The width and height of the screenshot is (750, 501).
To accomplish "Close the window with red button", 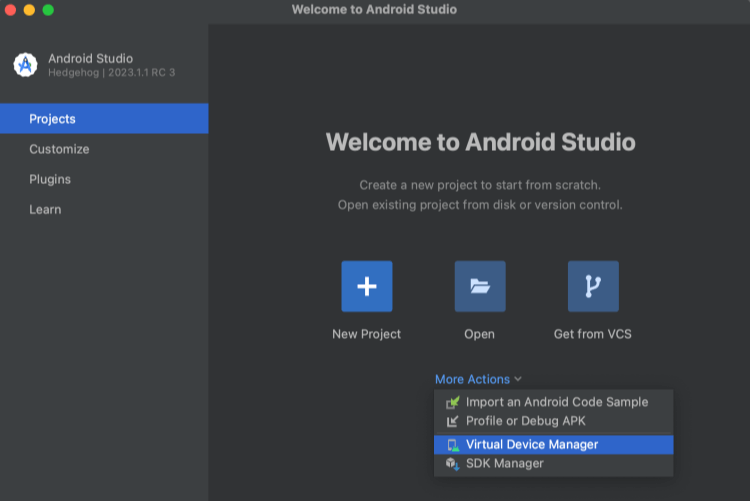I will 11,10.
